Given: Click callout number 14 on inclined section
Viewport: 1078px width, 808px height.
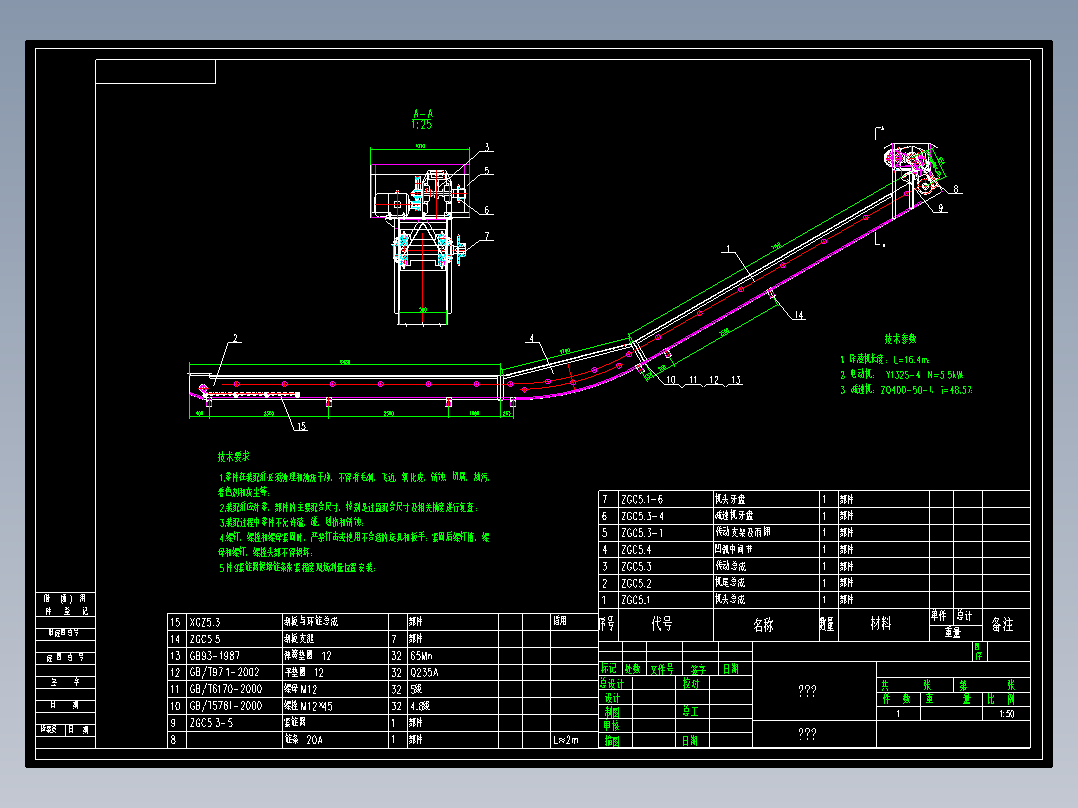Looking at the screenshot, I should (798, 315).
